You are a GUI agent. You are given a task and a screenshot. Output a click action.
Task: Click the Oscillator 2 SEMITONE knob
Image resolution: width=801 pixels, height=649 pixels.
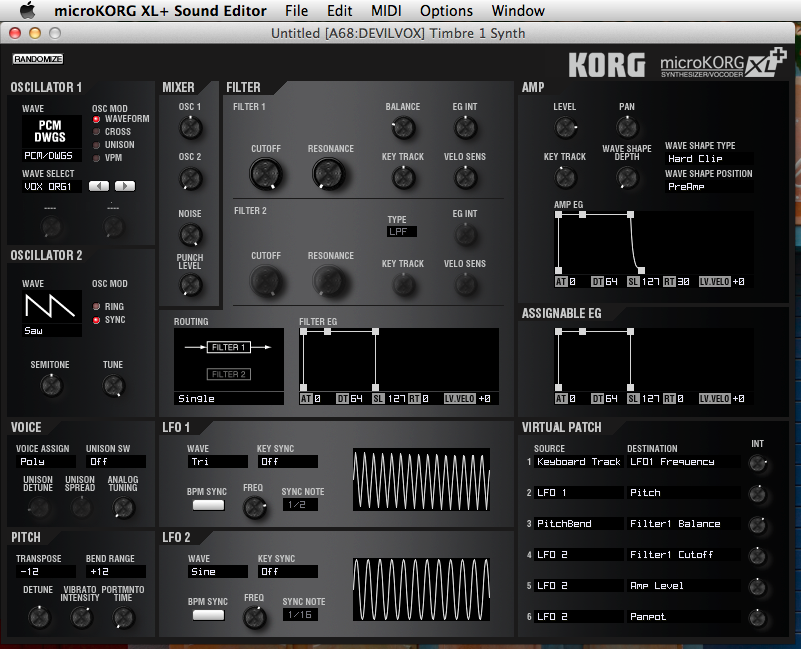[51, 386]
